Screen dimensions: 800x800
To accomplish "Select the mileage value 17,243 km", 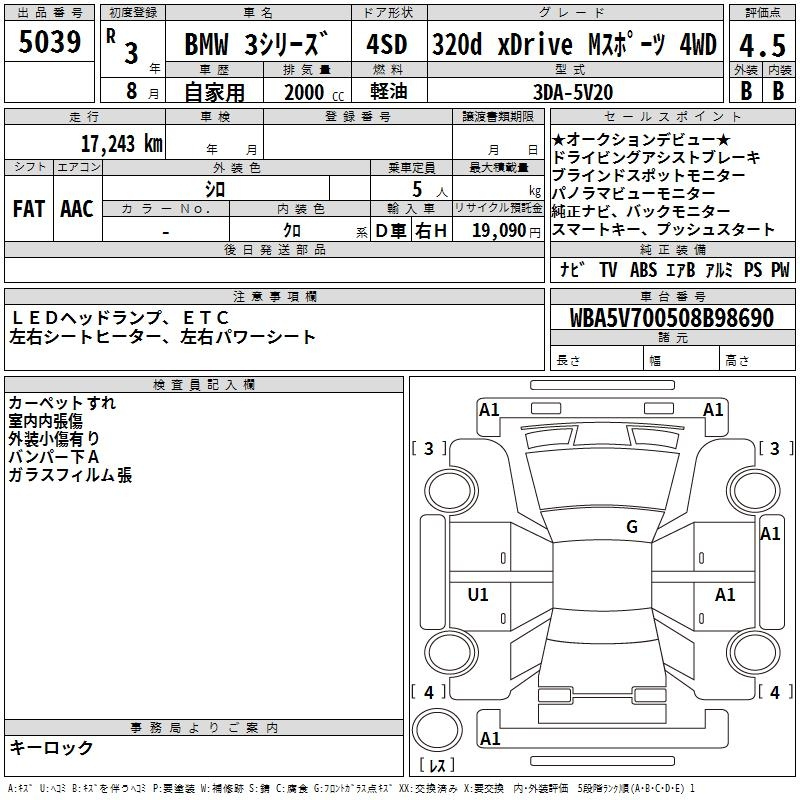I will pyautogui.click(x=121, y=143).
